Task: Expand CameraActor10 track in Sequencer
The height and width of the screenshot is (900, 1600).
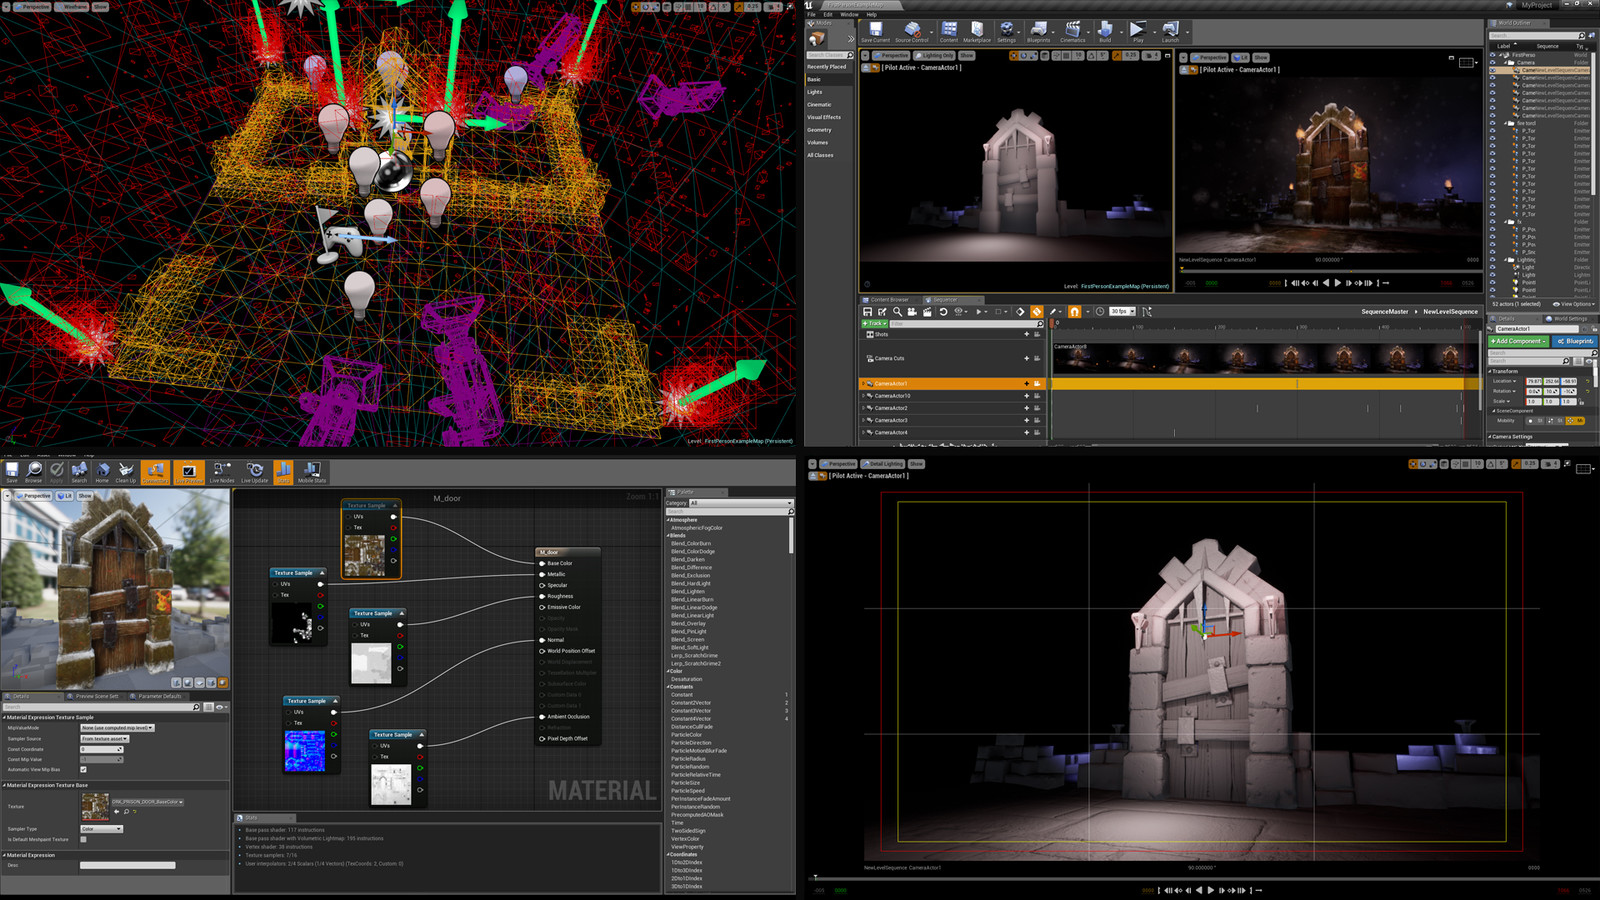Action: coord(864,396)
